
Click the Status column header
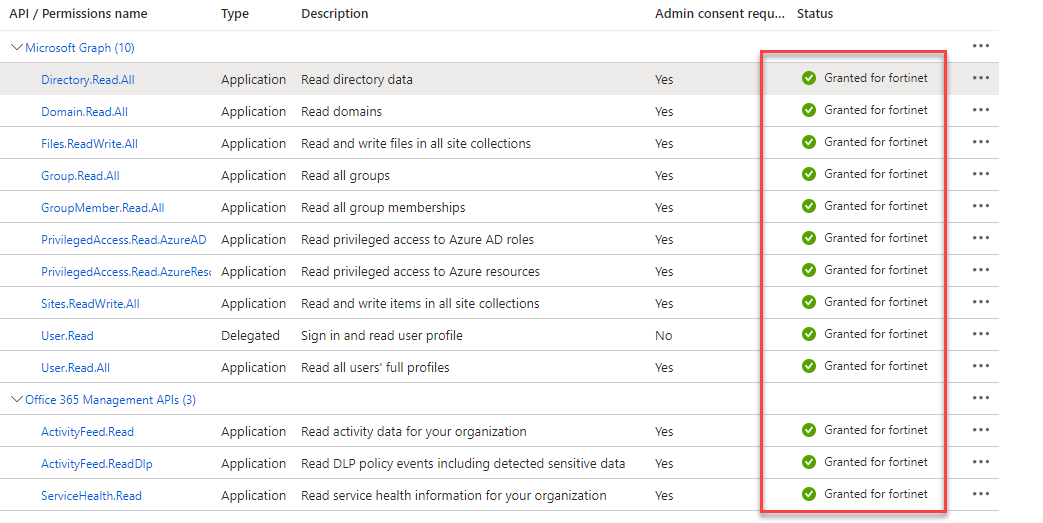pyautogui.click(x=815, y=14)
